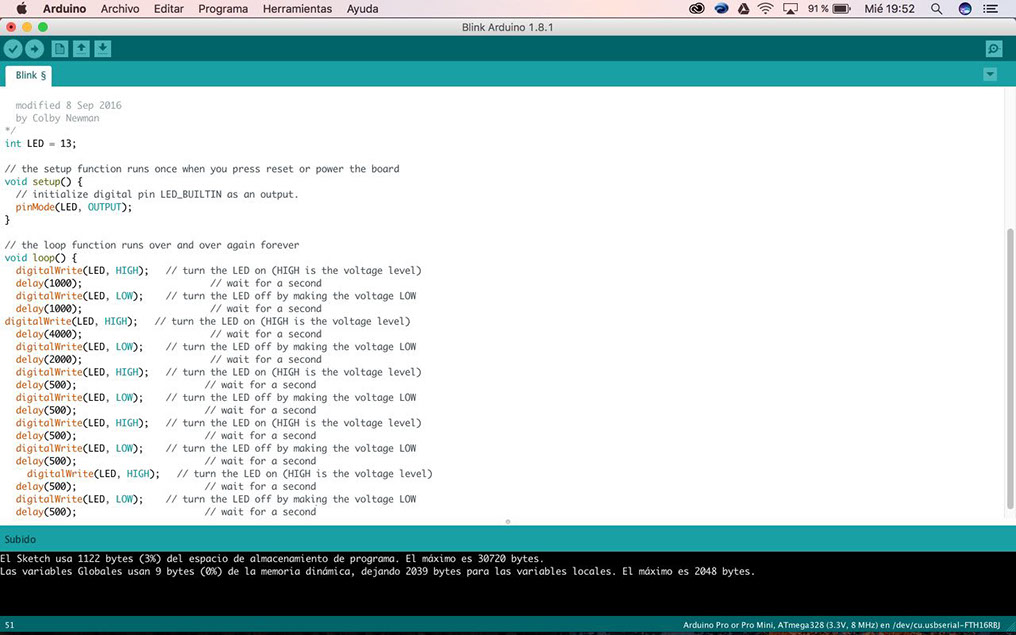Click the line 'int LED = 13;'
1016x635 pixels.
(x=40, y=143)
